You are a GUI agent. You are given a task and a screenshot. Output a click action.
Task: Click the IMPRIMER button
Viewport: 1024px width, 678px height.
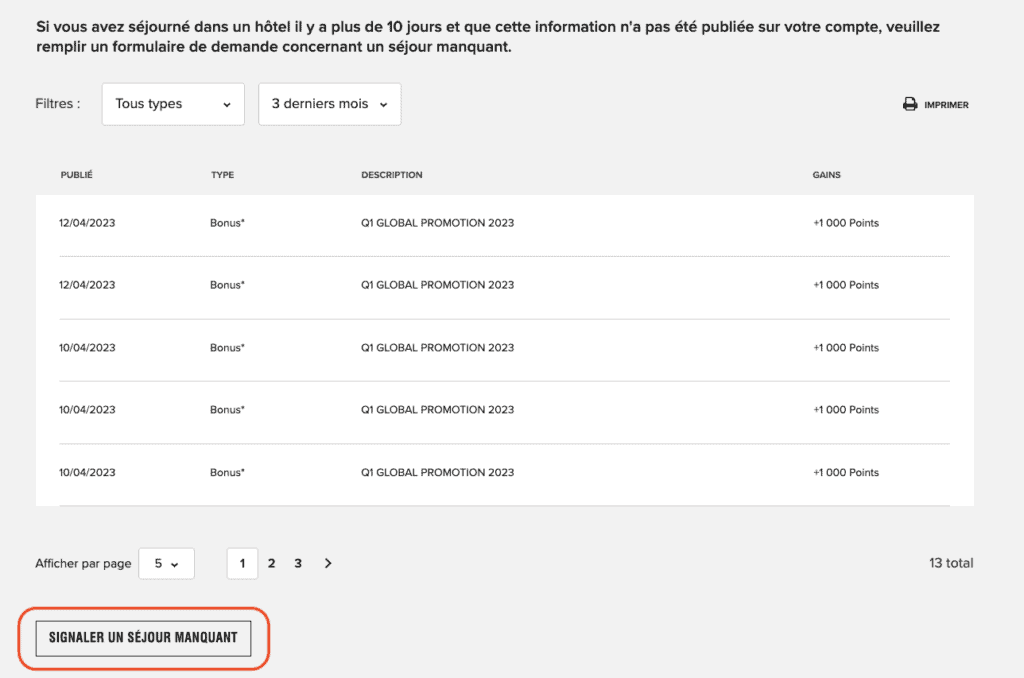[x=935, y=103]
